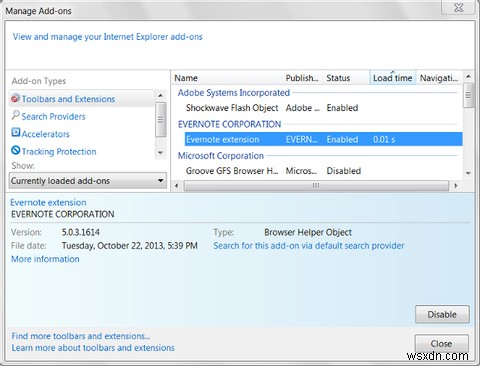Sort by Load time column header
Image resolution: width=480 pixels, height=366 pixels.
(393, 78)
